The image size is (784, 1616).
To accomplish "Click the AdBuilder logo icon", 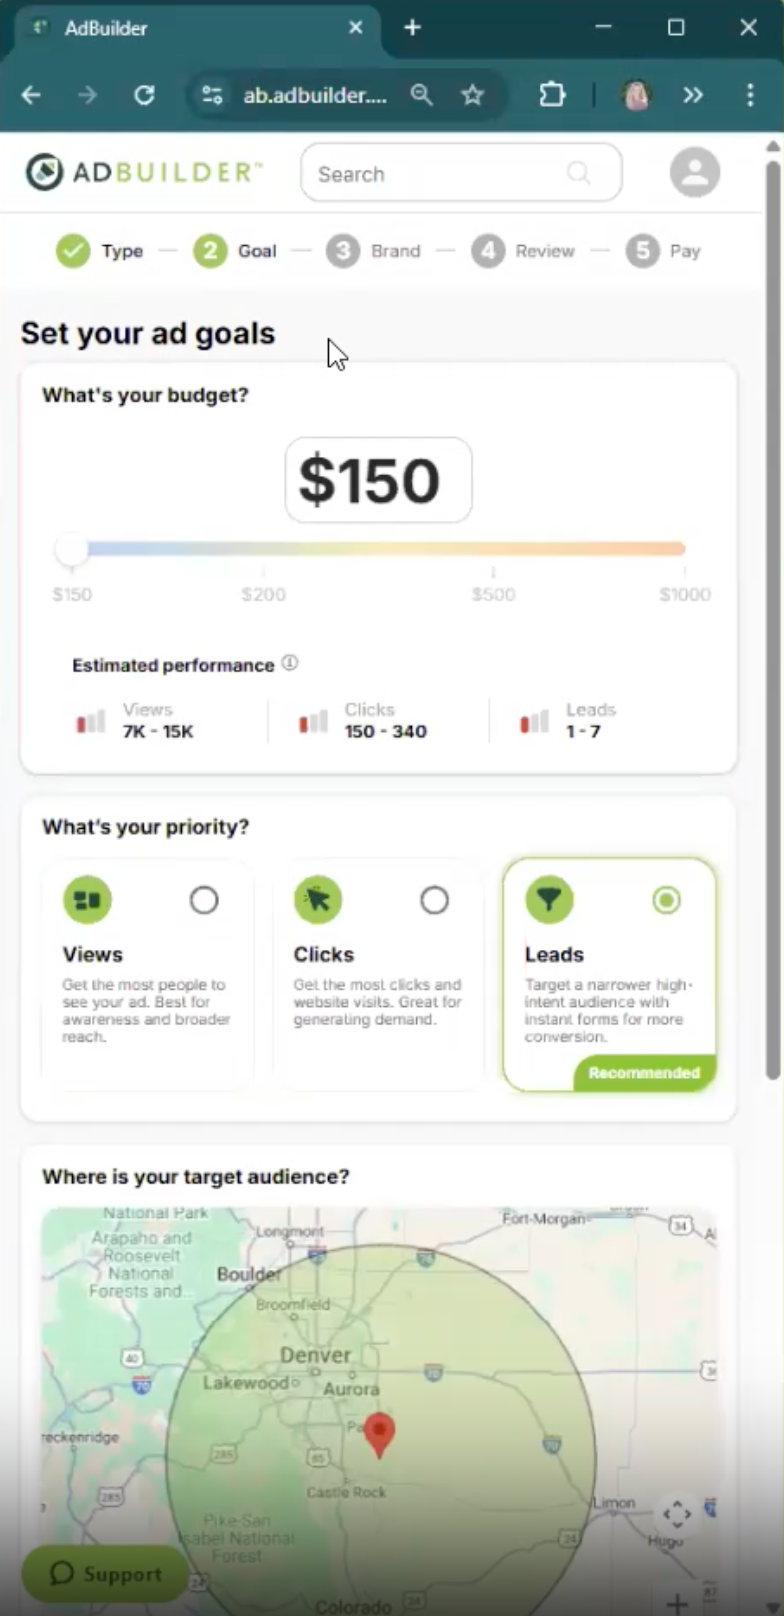I will click(44, 172).
